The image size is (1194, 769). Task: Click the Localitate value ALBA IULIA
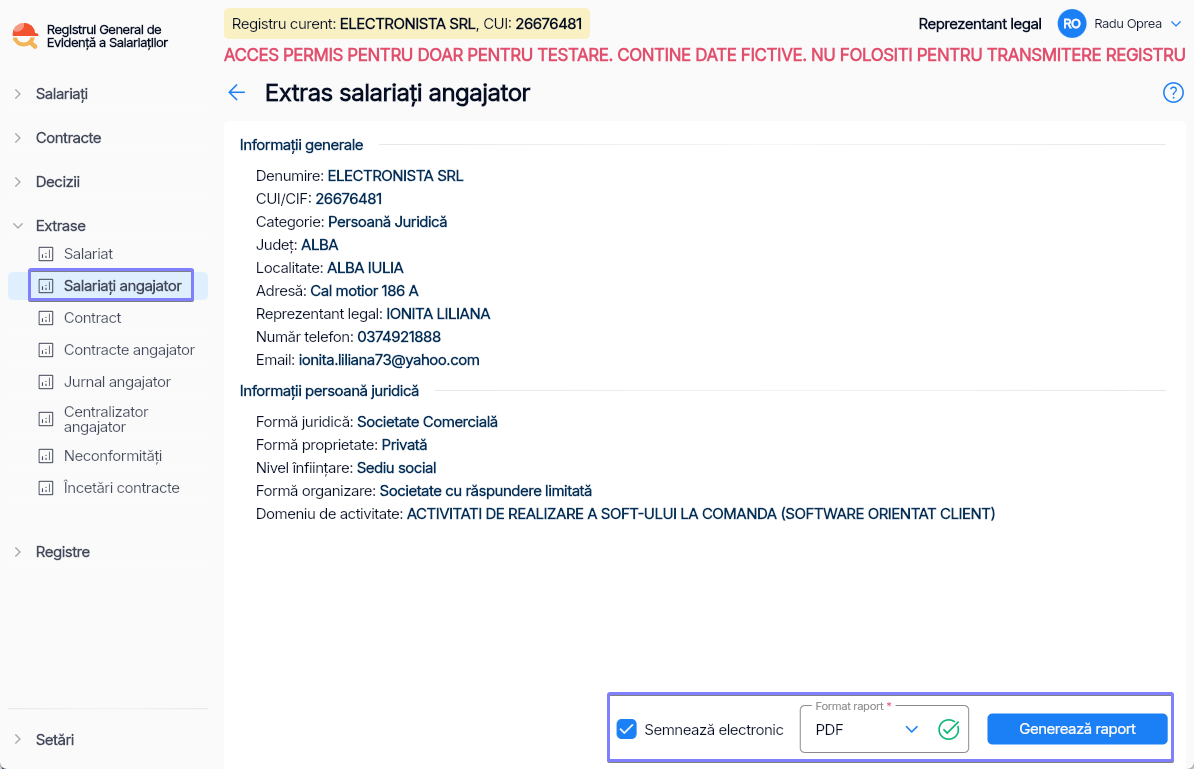coord(366,268)
